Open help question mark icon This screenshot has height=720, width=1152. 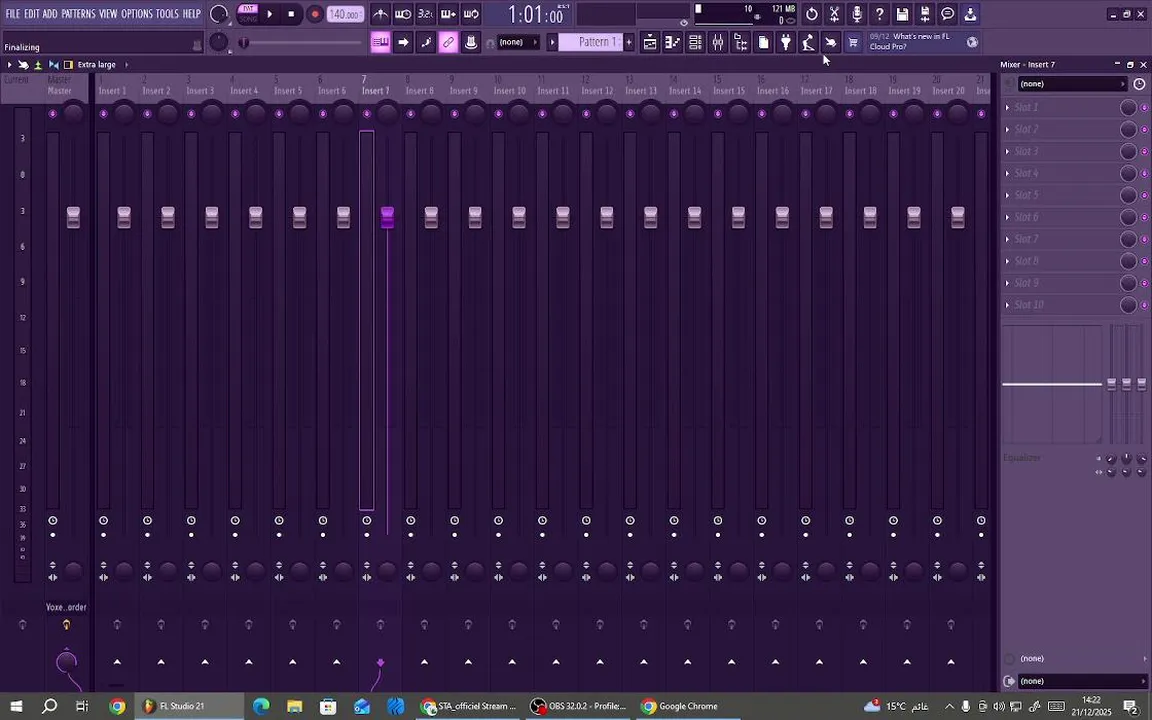point(879,14)
